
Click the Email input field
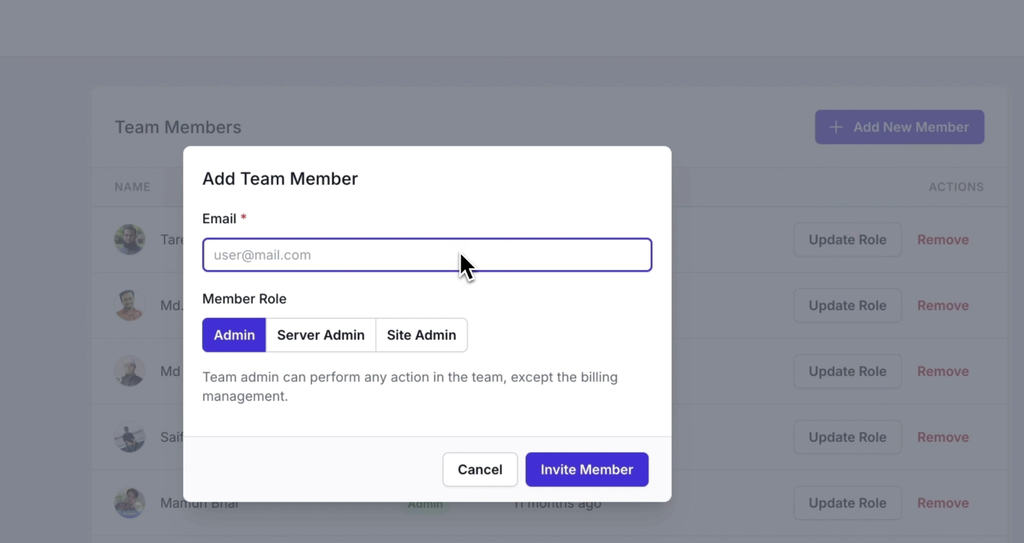click(x=427, y=255)
